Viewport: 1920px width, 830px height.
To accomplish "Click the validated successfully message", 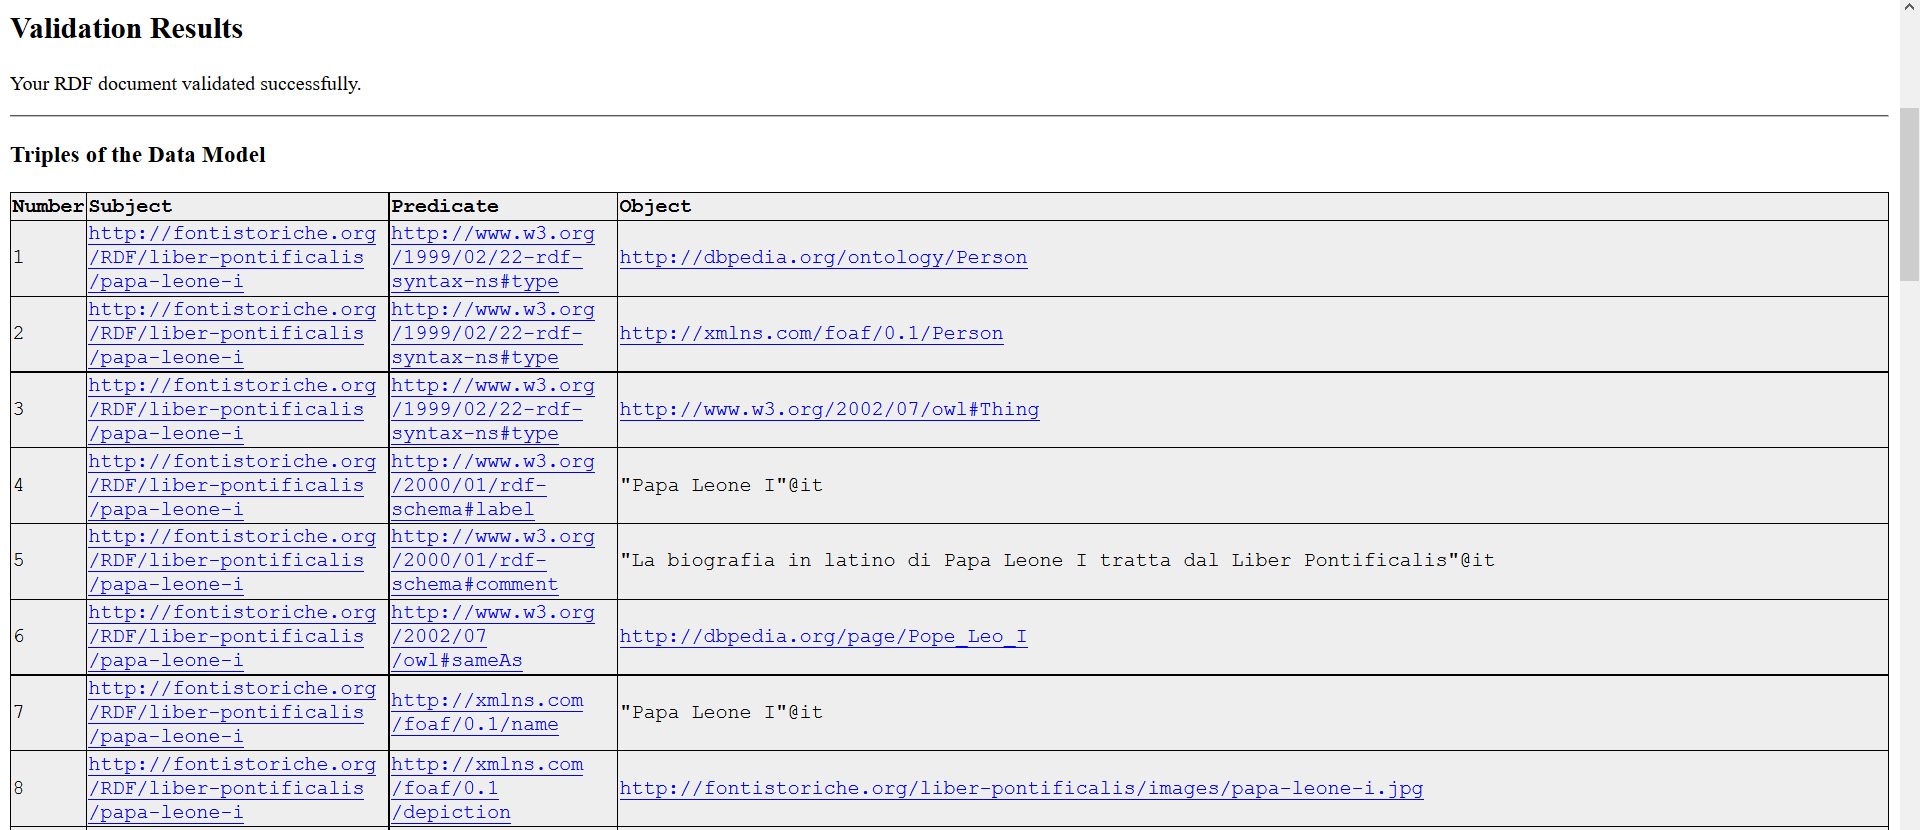I will (186, 84).
